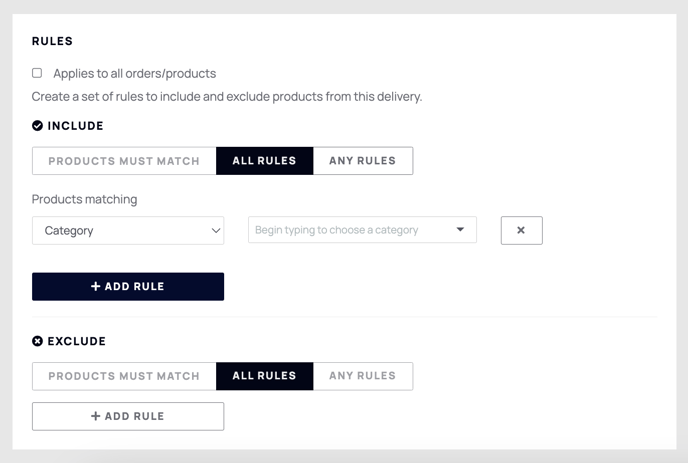Select Any Rules under the Exclude section

(x=363, y=376)
